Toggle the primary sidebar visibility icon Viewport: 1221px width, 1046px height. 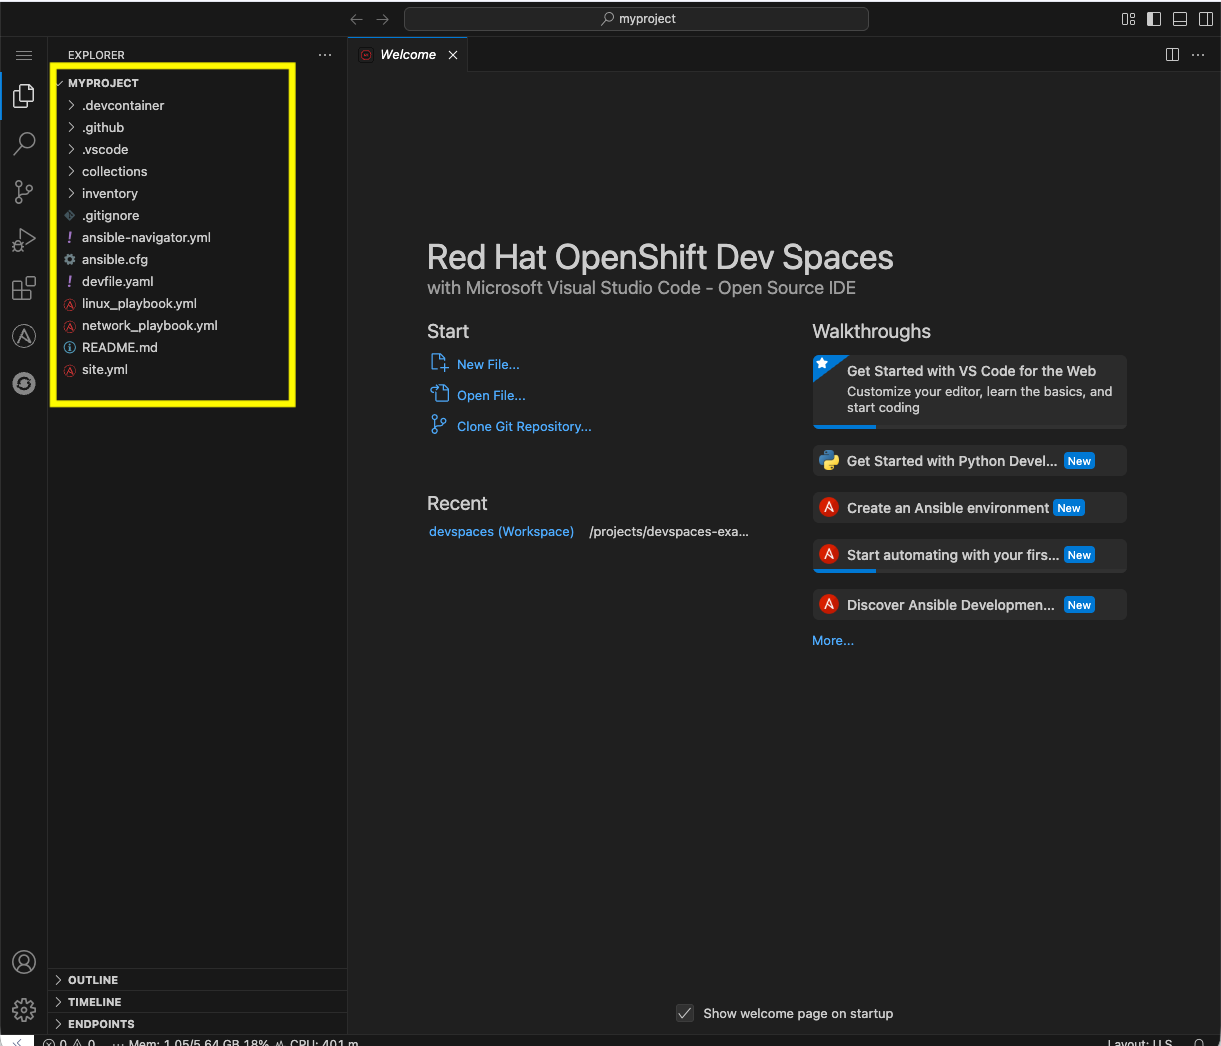[1154, 18]
